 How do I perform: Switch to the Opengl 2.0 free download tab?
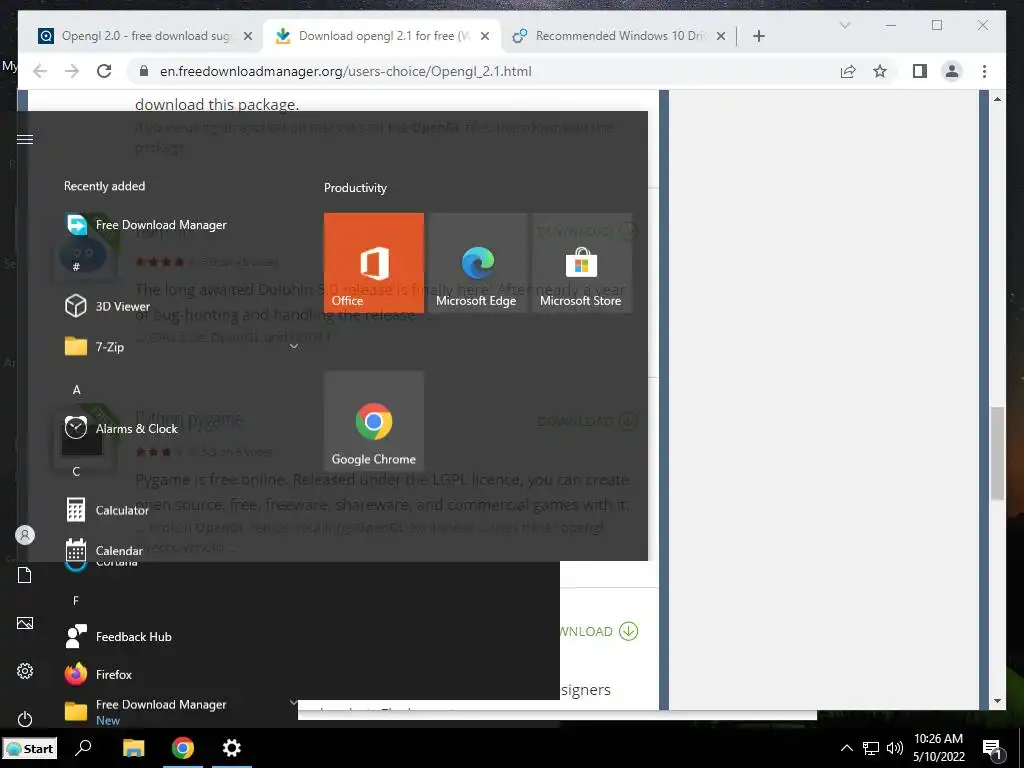point(145,36)
